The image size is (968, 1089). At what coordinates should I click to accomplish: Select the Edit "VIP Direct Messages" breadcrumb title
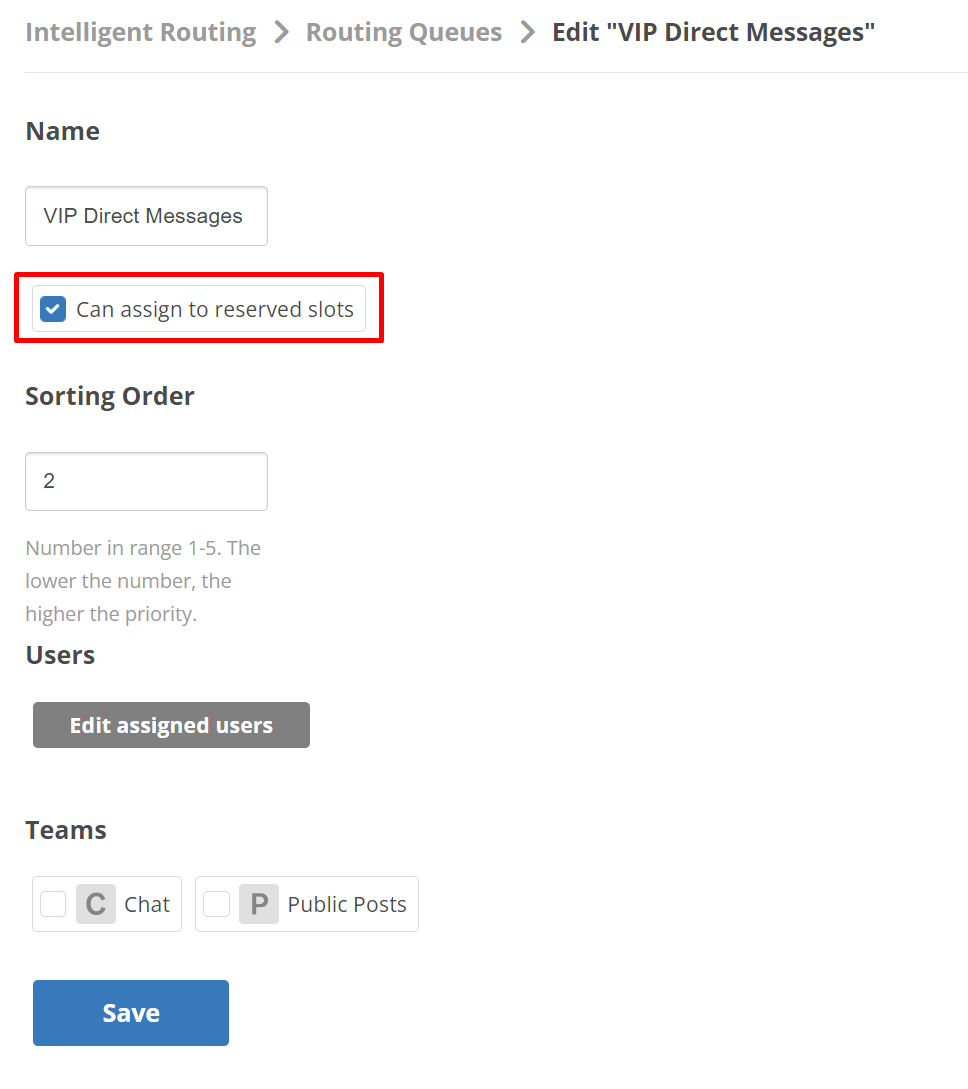tap(713, 33)
